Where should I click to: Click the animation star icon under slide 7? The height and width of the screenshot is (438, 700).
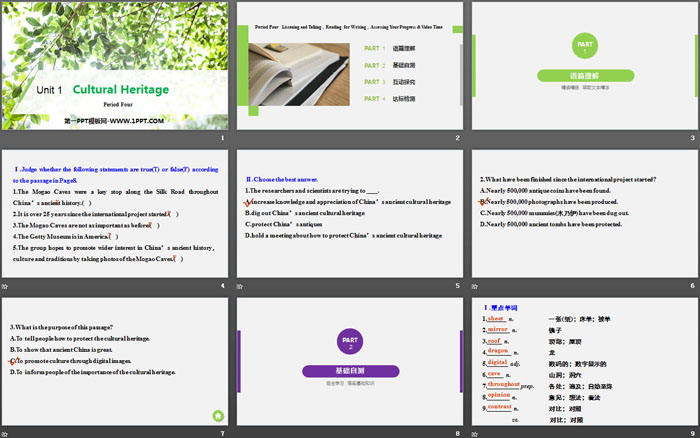4,434
